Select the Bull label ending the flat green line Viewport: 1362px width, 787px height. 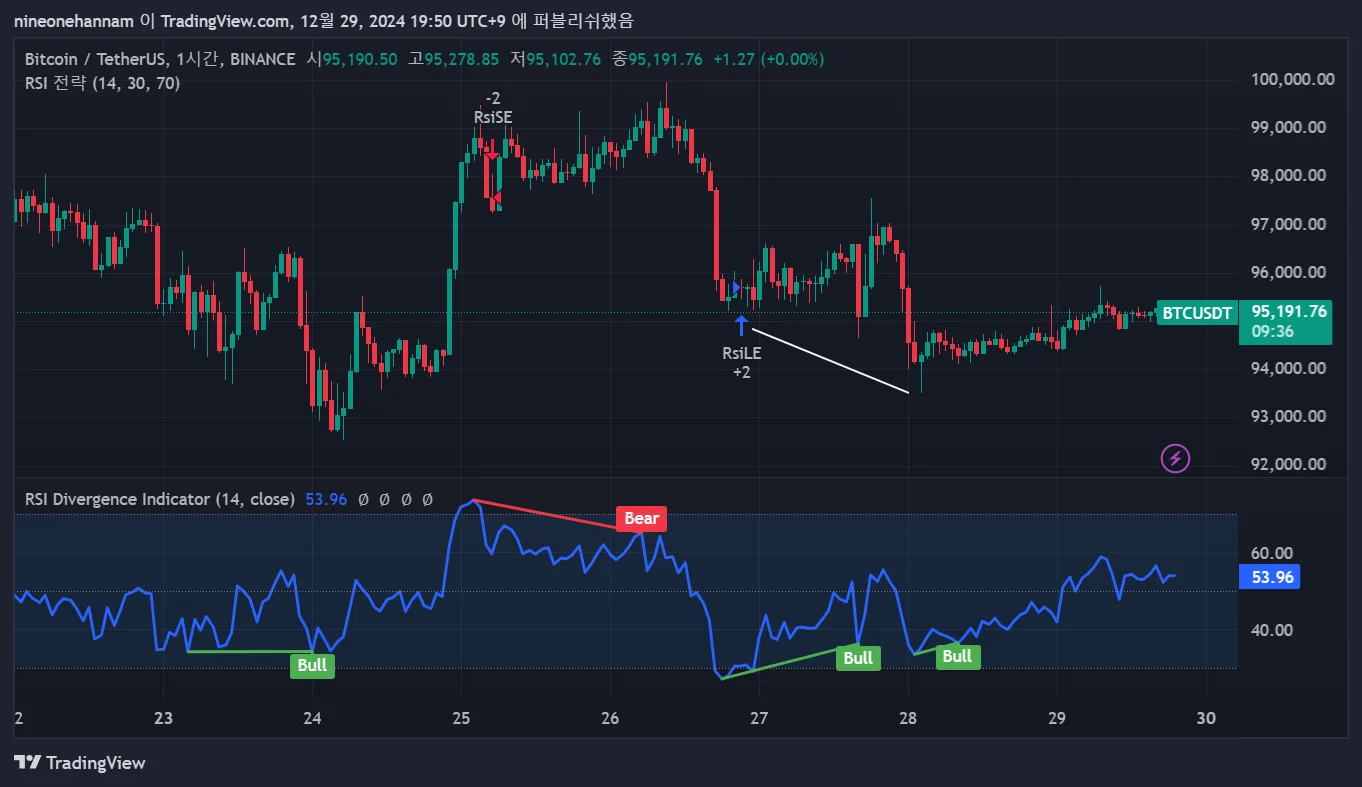[312, 665]
